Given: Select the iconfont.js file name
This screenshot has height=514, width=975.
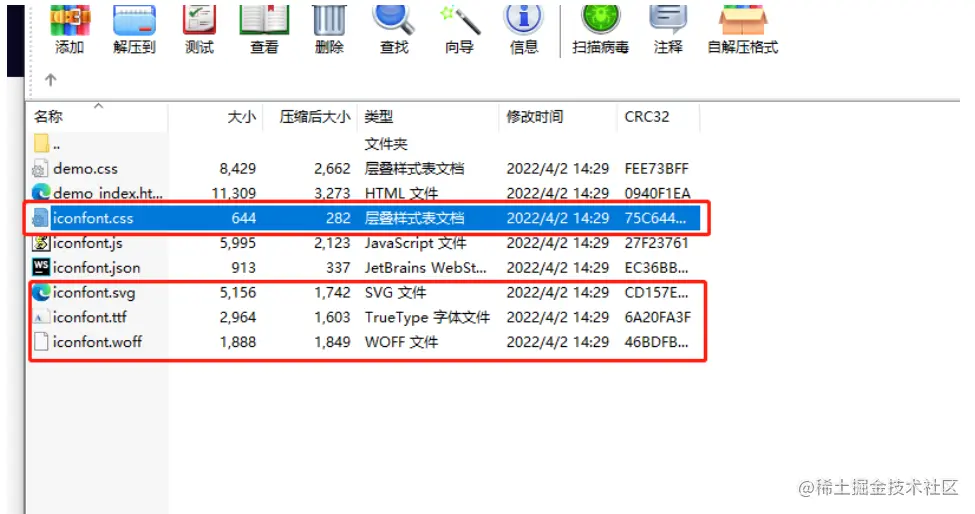Looking at the screenshot, I should click(88, 243).
